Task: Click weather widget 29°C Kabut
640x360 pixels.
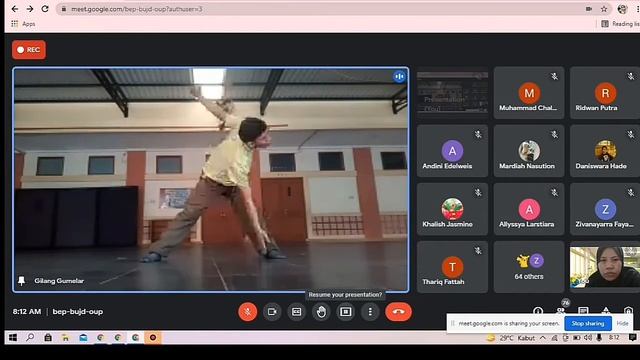Action: (511, 338)
